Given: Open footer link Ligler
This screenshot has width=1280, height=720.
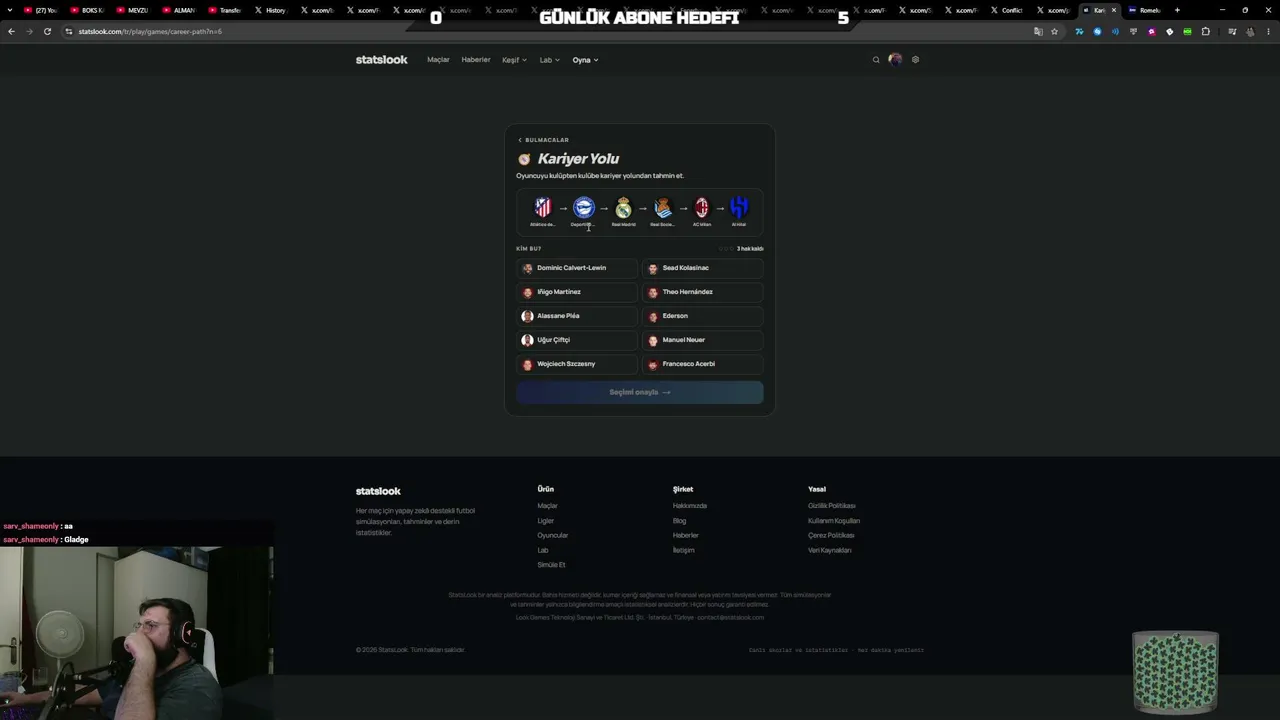Looking at the screenshot, I should [545, 521].
